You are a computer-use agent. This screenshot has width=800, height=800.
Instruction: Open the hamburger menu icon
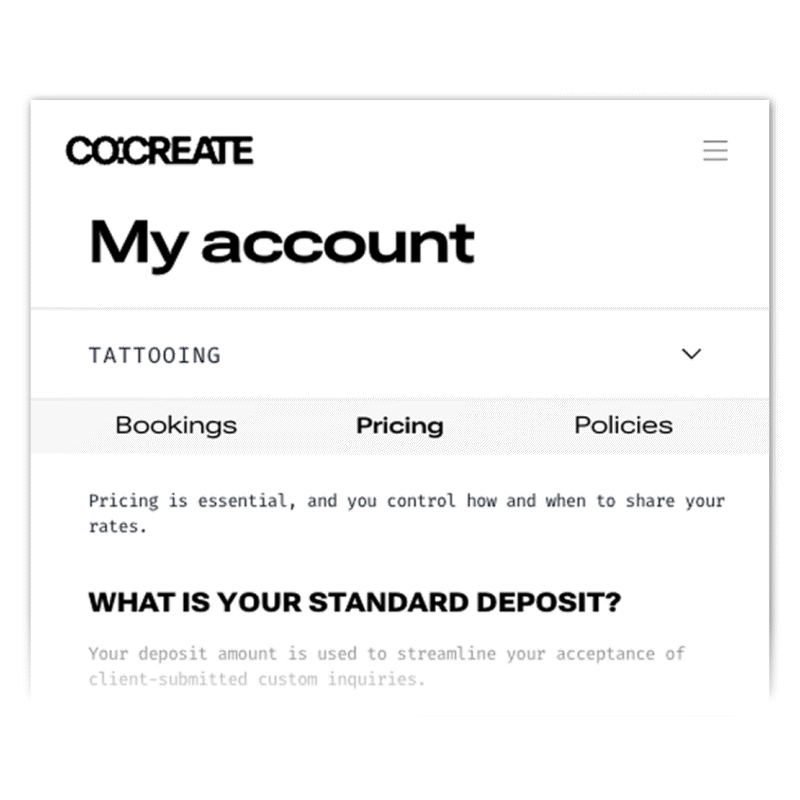(715, 151)
